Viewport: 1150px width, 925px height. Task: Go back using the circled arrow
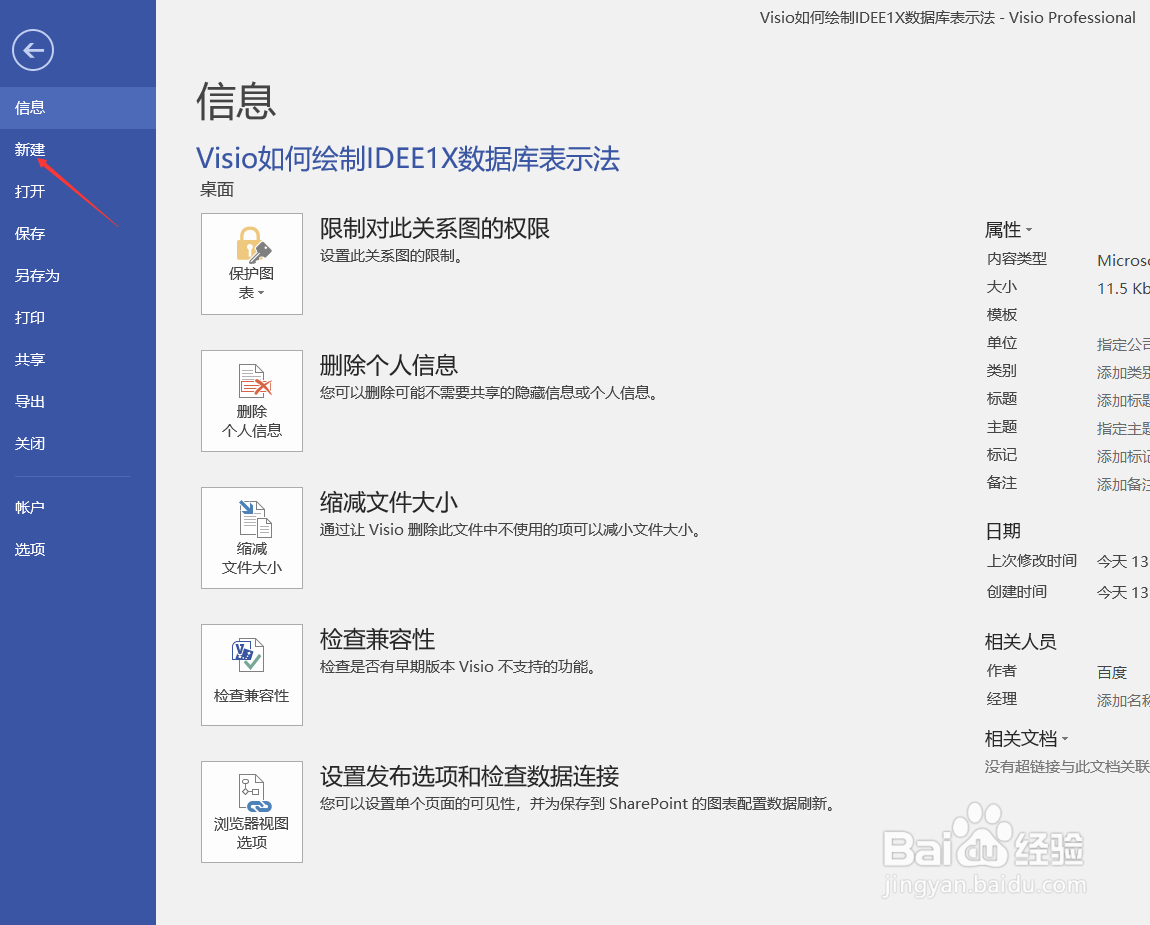[x=33, y=51]
